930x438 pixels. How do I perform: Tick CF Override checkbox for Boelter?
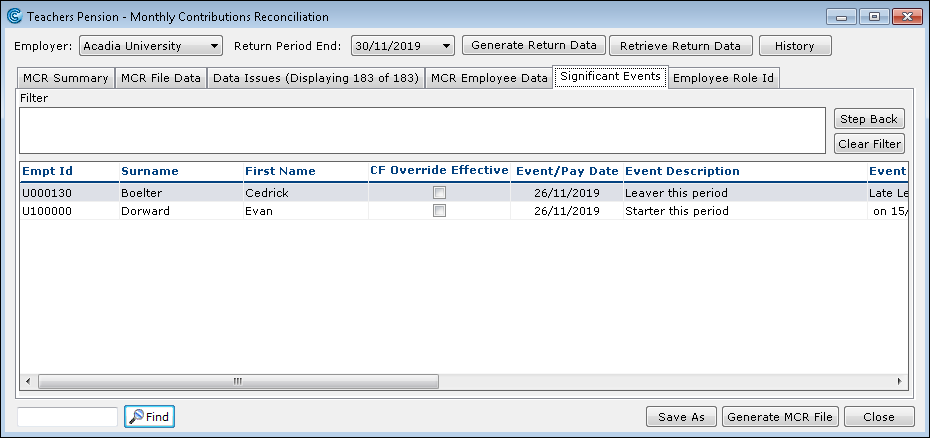coord(439,193)
